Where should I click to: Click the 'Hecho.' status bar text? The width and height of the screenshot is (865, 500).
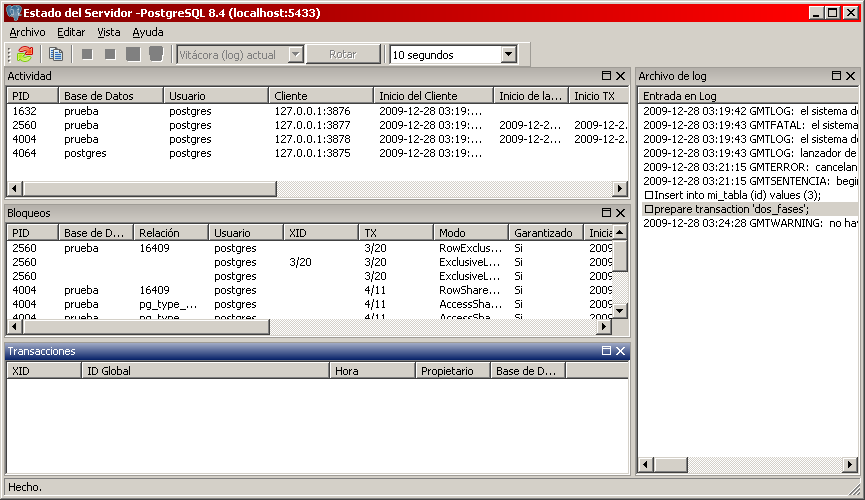[x=25, y=487]
